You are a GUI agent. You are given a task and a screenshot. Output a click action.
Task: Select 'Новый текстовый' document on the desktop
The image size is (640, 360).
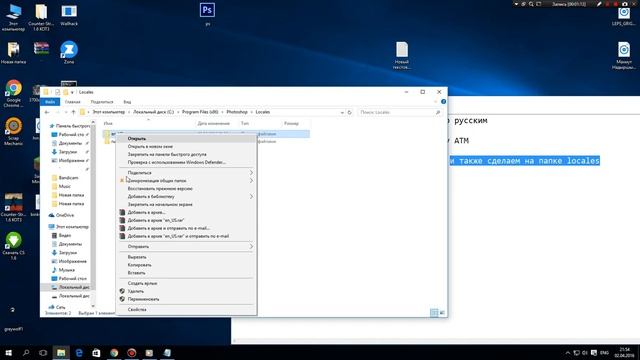point(402,55)
